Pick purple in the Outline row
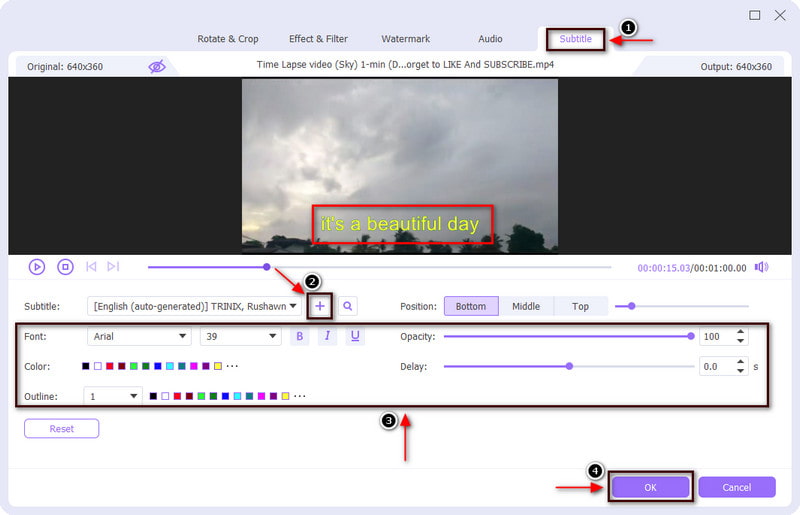 pyautogui.click(x=273, y=396)
